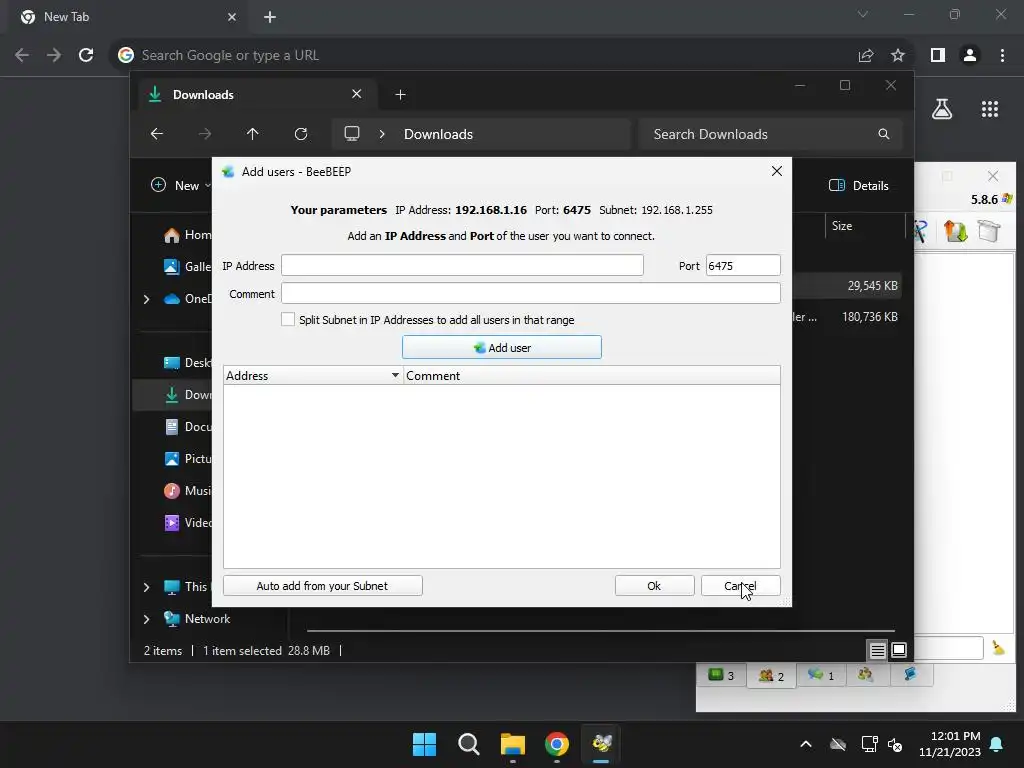Screen dimensions: 1024x768
Task: Open BeeBEEP users tab with count 2
Action: 771,675
